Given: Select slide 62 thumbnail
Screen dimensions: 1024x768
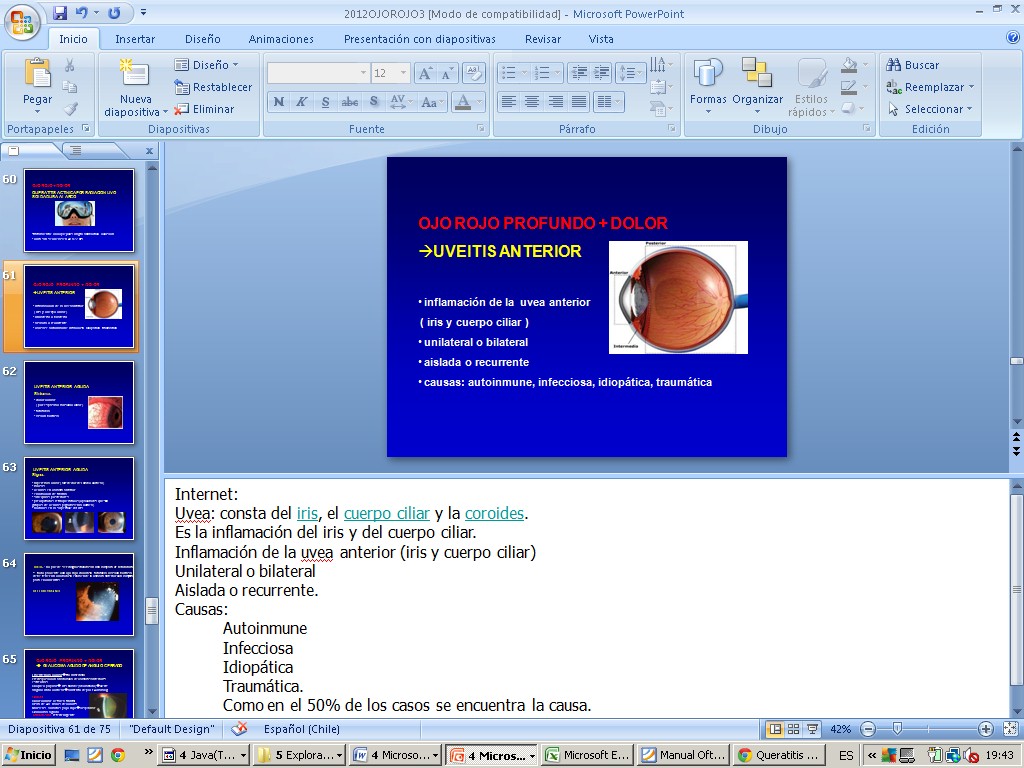Looking at the screenshot, I should tap(79, 402).
